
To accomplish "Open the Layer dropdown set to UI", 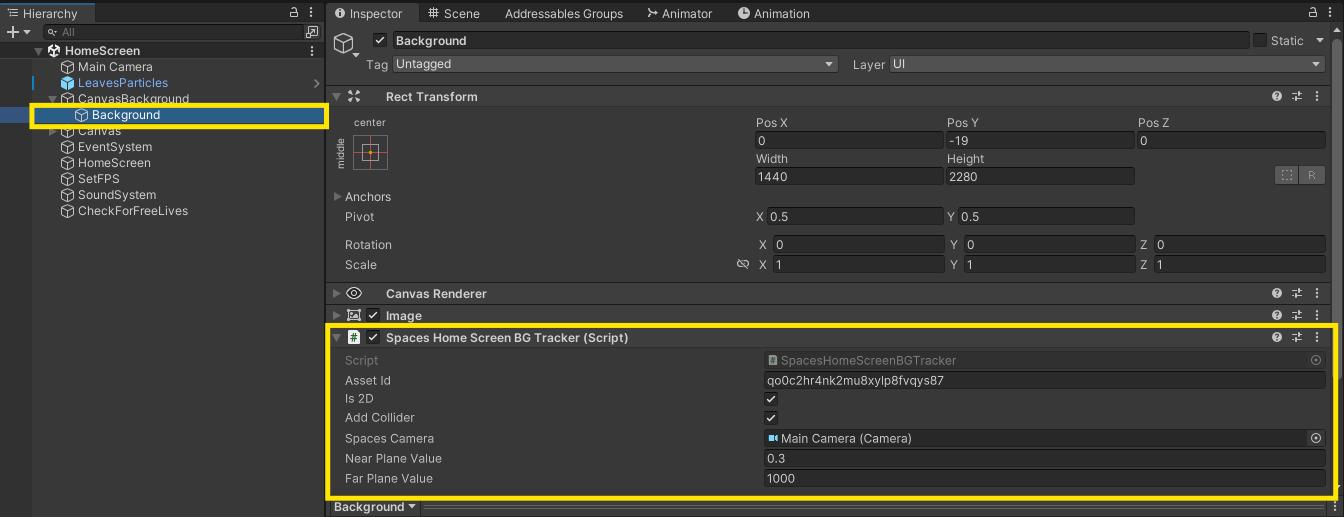I will tap(1107, 64).
